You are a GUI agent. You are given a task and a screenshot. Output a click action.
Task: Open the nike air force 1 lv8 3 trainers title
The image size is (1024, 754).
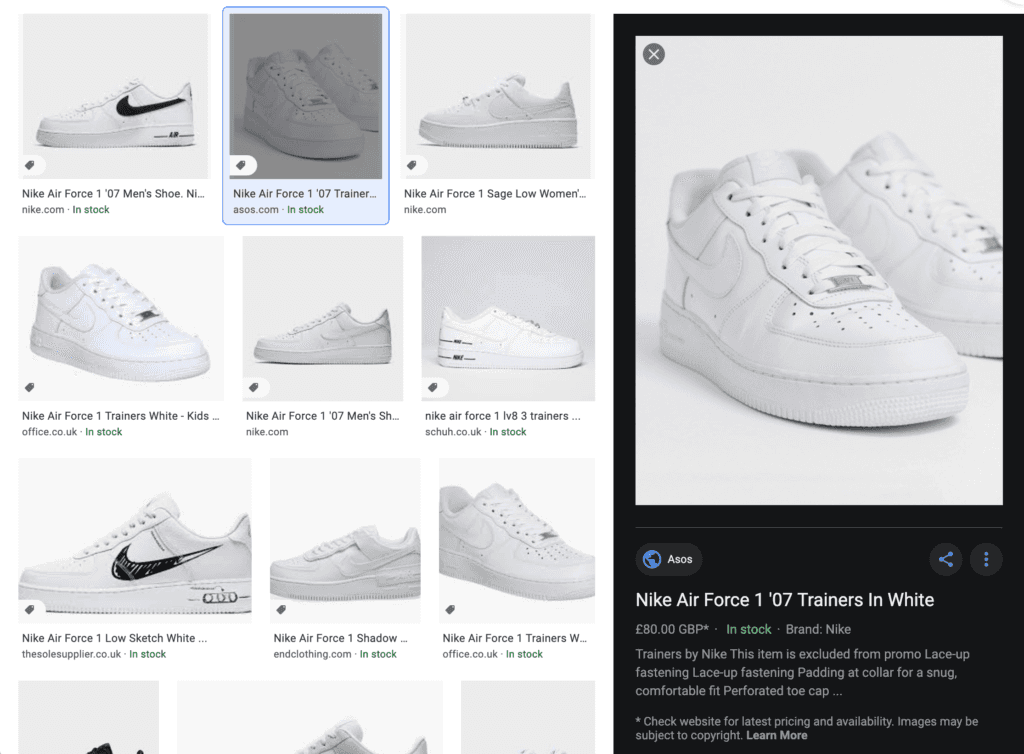coord(503,416)
